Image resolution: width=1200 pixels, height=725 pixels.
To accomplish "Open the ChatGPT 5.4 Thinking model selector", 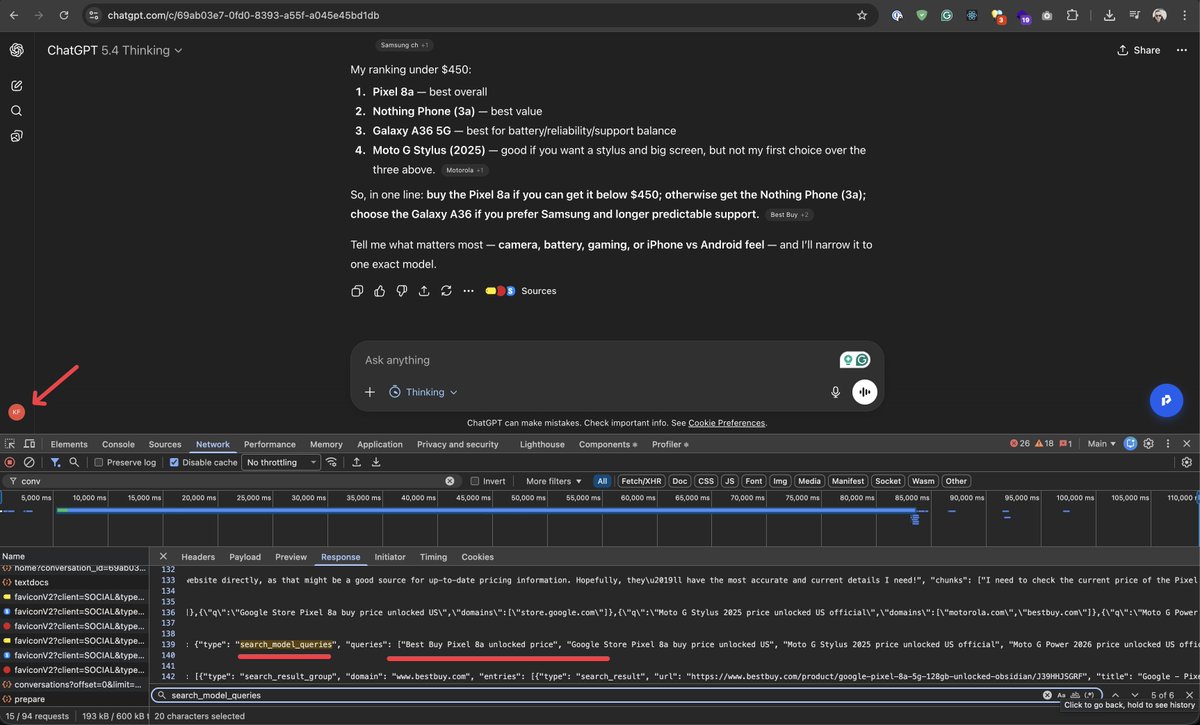I will pyautogui.click(x=115, y=50).
